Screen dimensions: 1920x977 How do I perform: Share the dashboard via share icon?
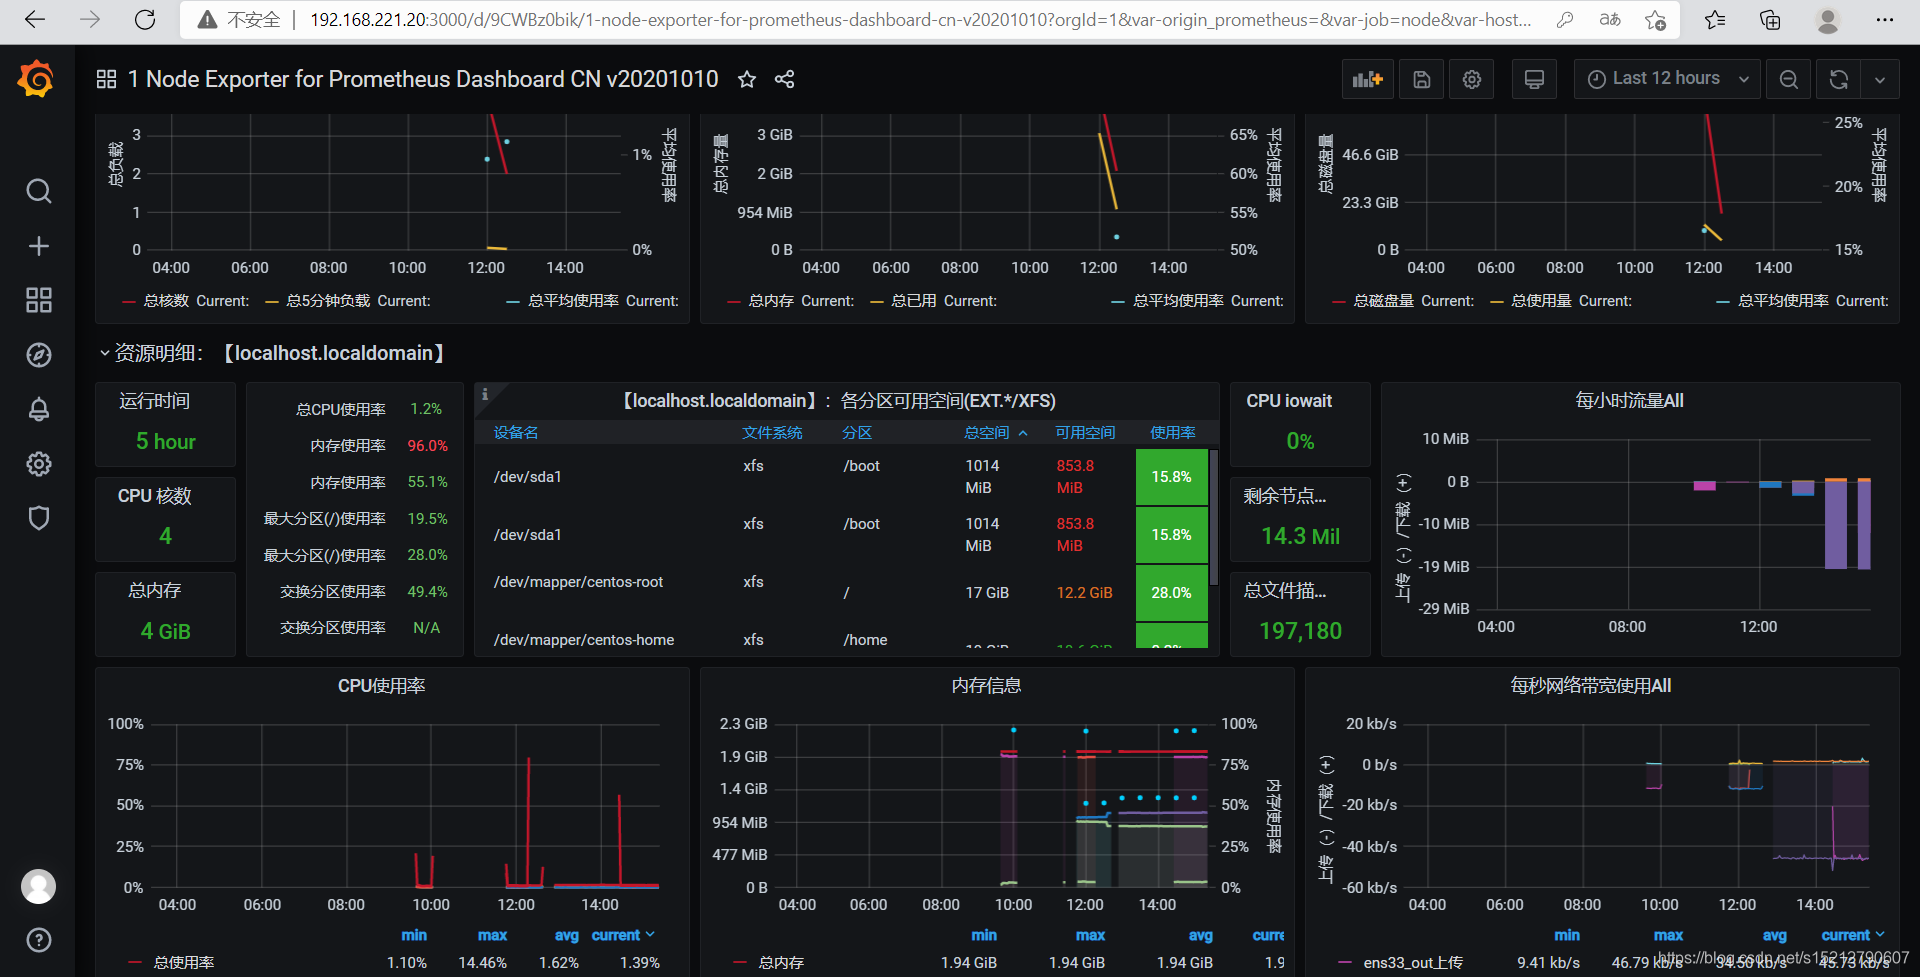(785, 79)
